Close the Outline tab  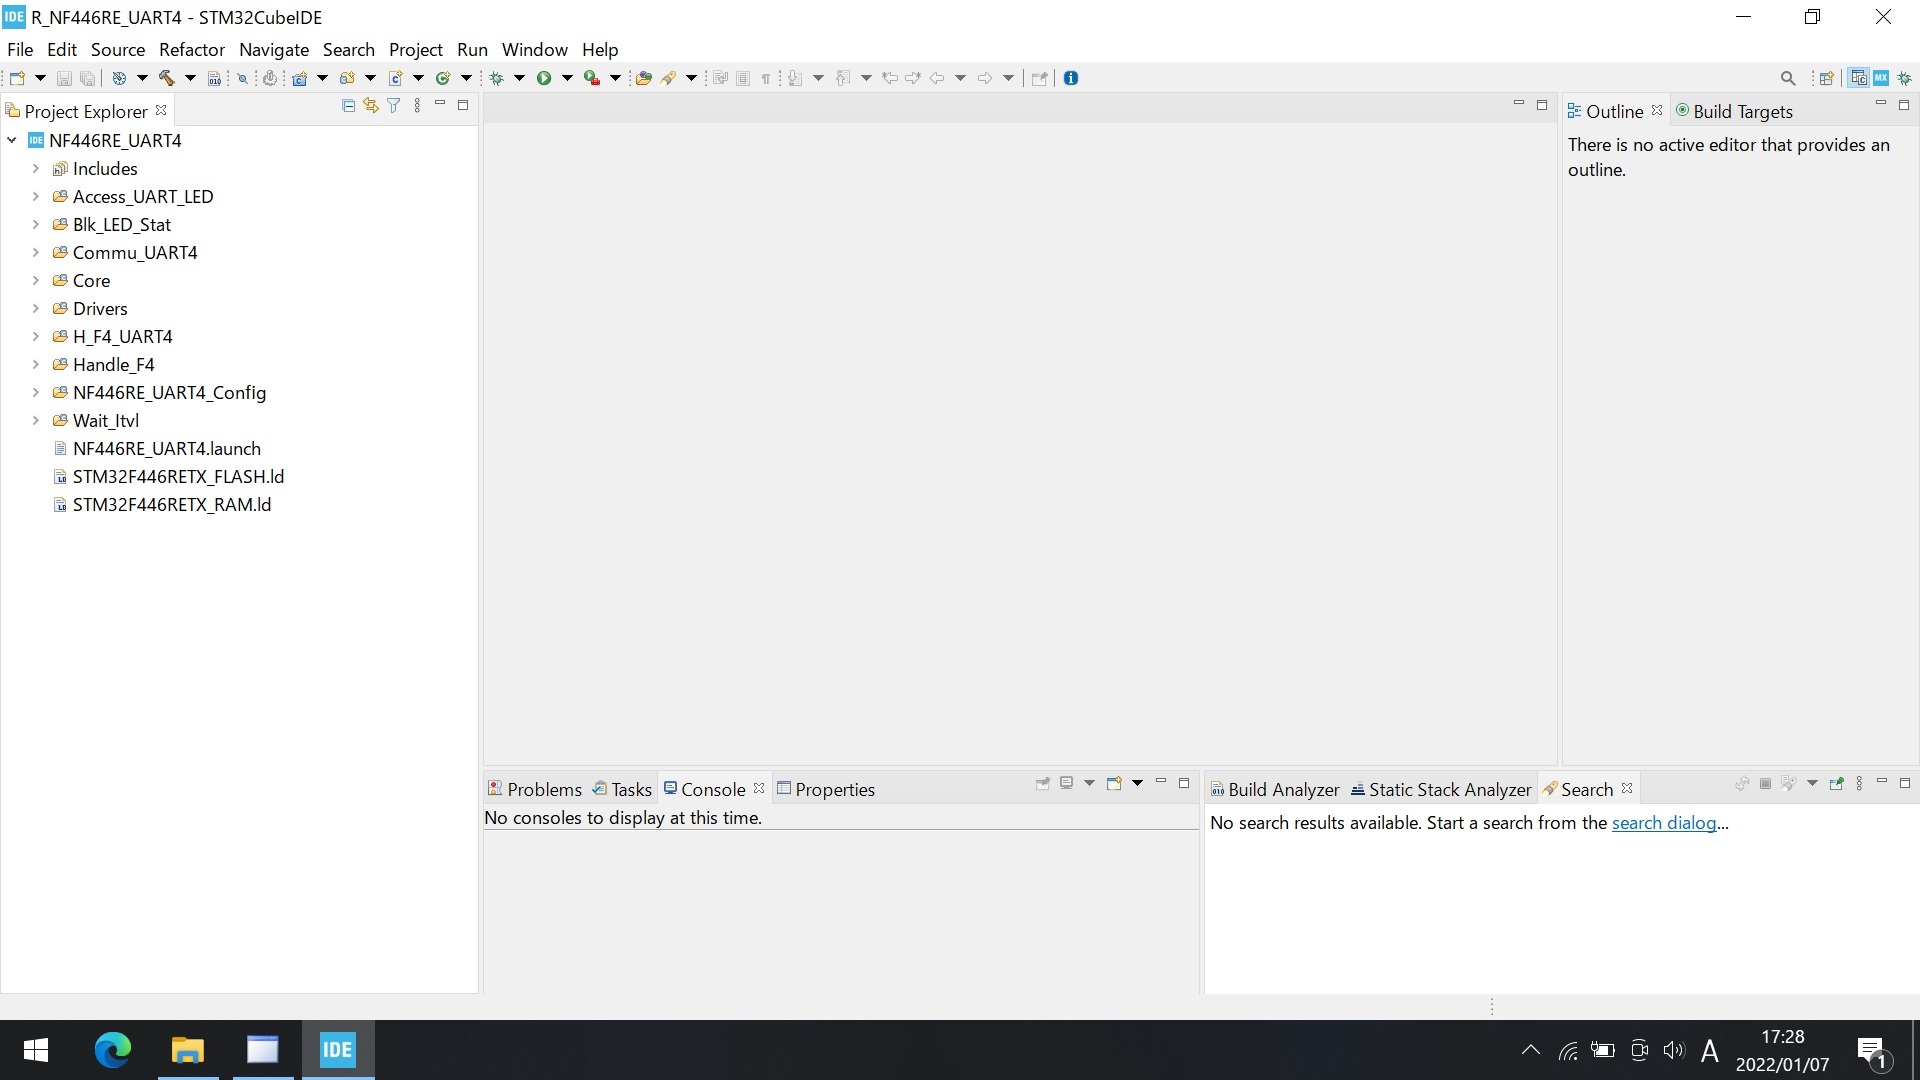click(1657, 110)
